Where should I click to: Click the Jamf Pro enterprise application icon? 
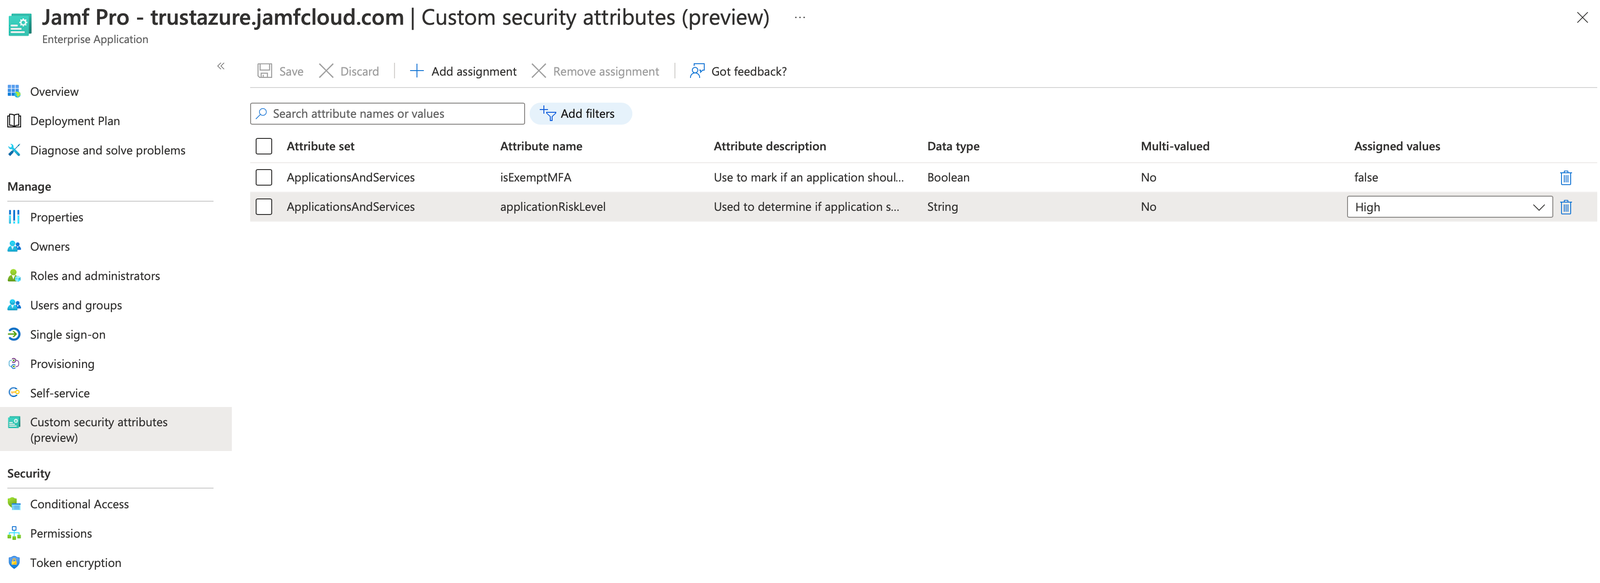coord(19,24)
